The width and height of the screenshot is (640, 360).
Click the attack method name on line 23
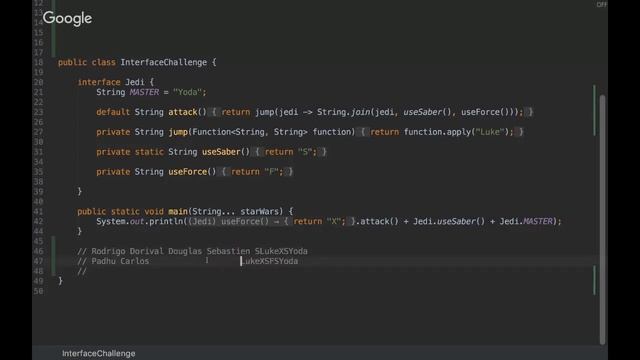coord(182,112)
